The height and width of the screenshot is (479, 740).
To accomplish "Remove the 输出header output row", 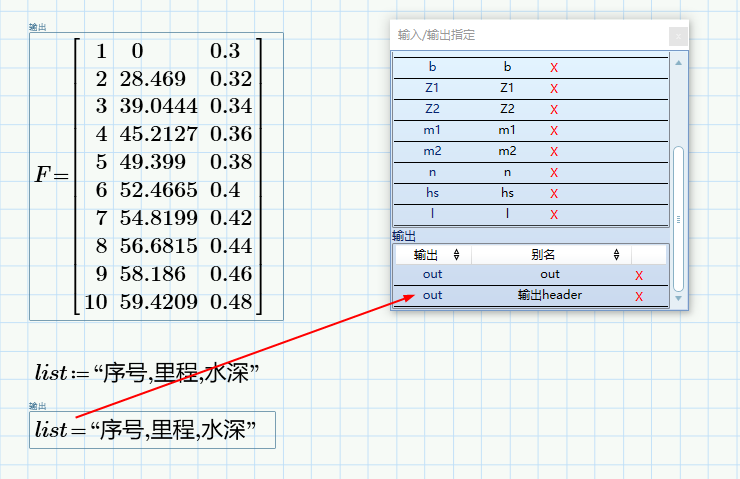I will pos(639,296).
